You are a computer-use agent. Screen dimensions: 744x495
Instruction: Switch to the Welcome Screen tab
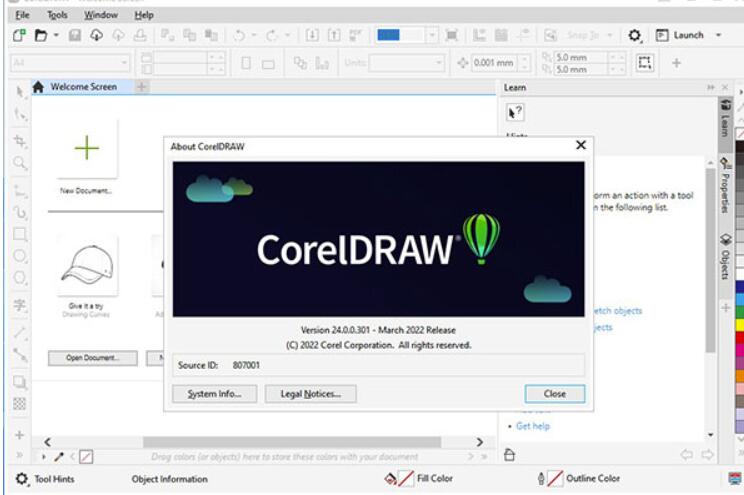pos(83,87)
